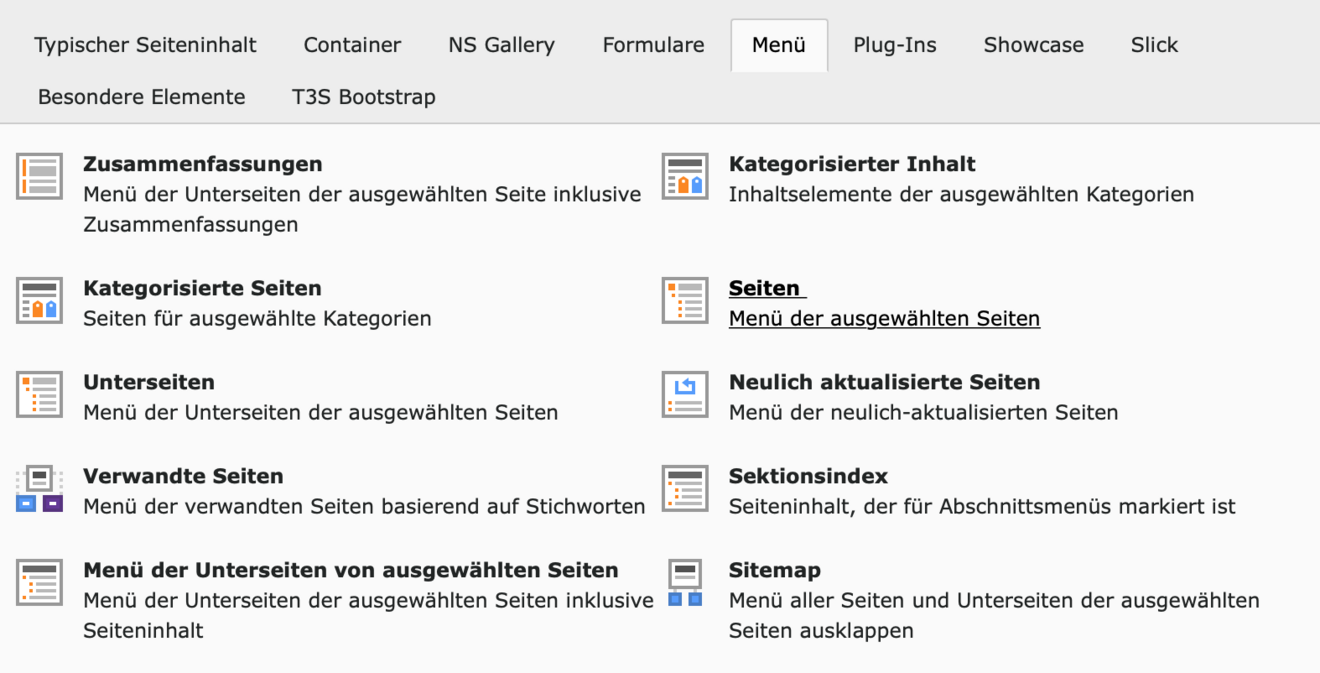Image resolution: width=1320 pixels, height=673 pixels.
Task: Select the Sektionsindex icon
Action: pyautogui.click(x=685, y=488)
